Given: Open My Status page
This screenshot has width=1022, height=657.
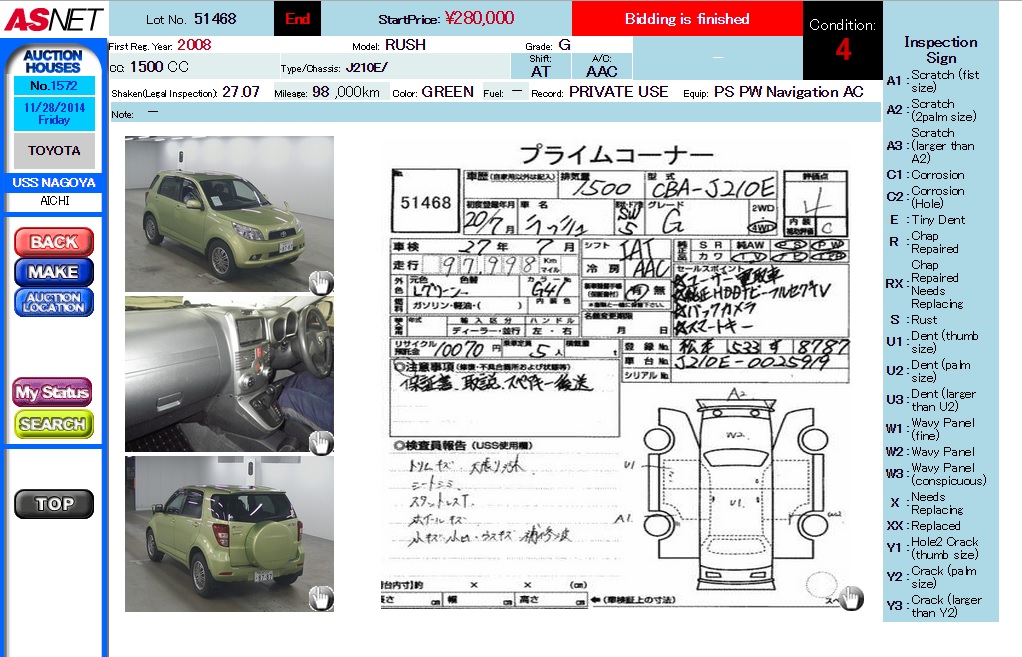Looking at the screenshot, I should point(53,393).
